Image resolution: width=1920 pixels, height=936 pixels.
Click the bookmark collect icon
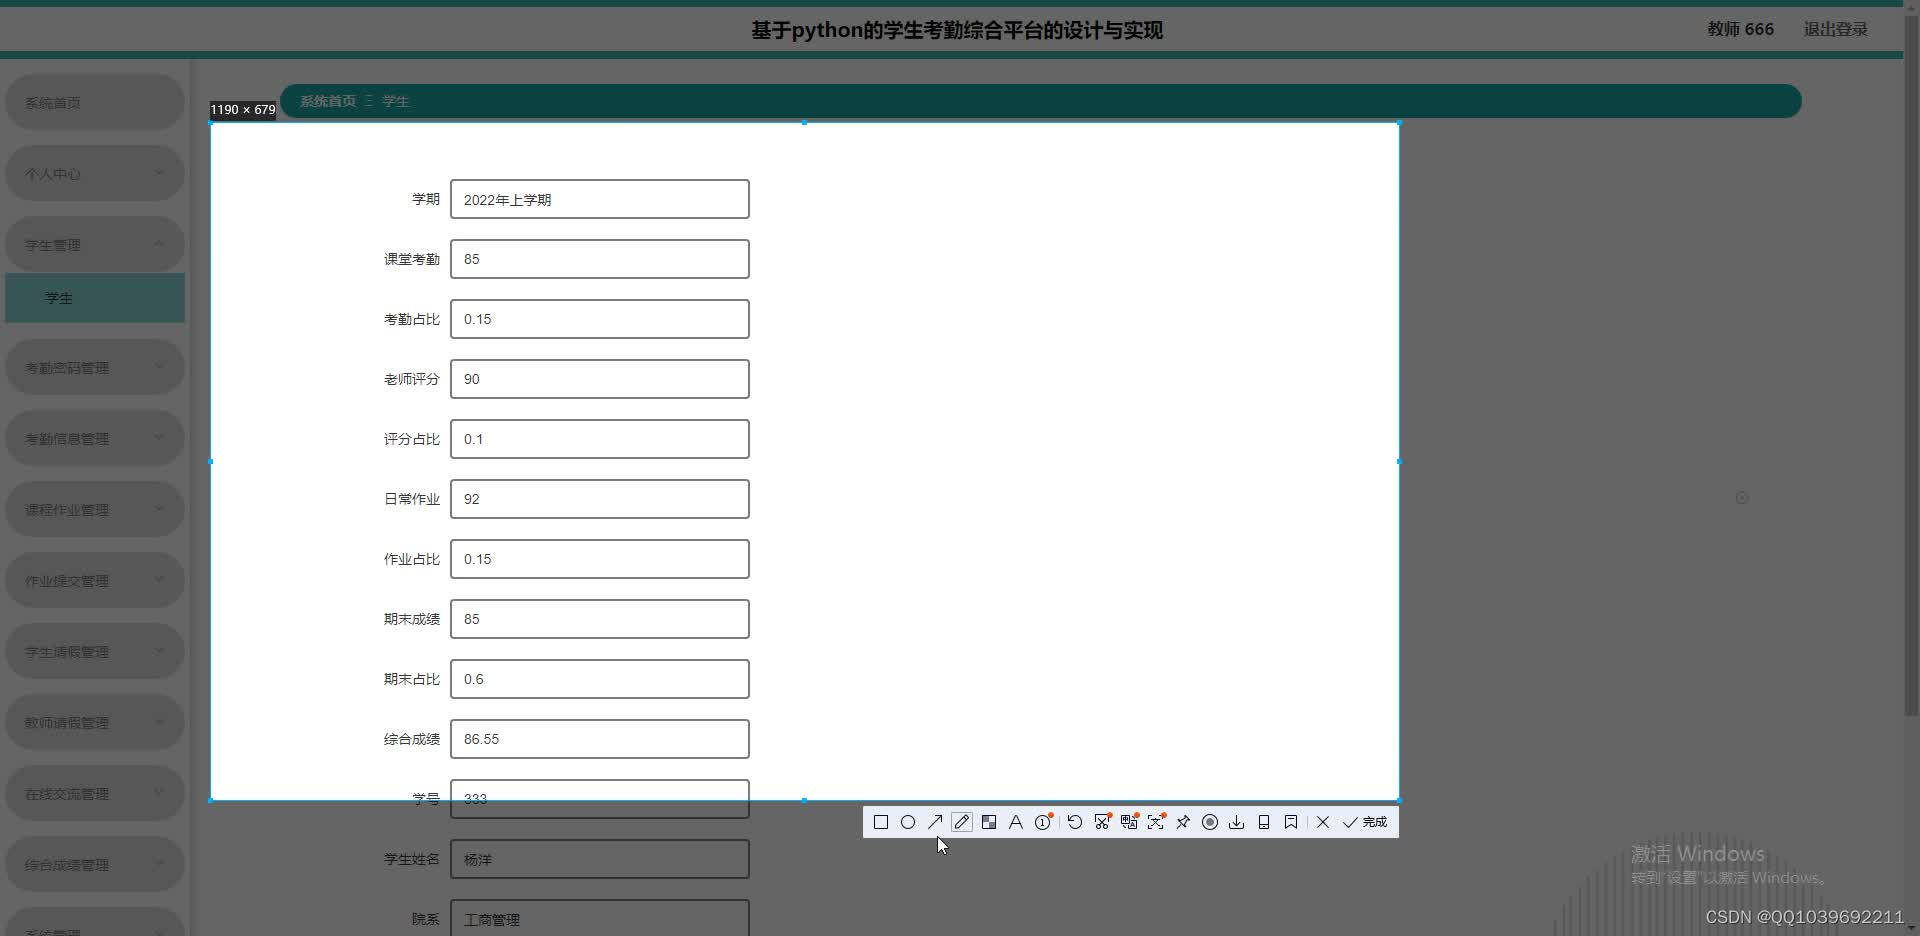[1291, 822]
